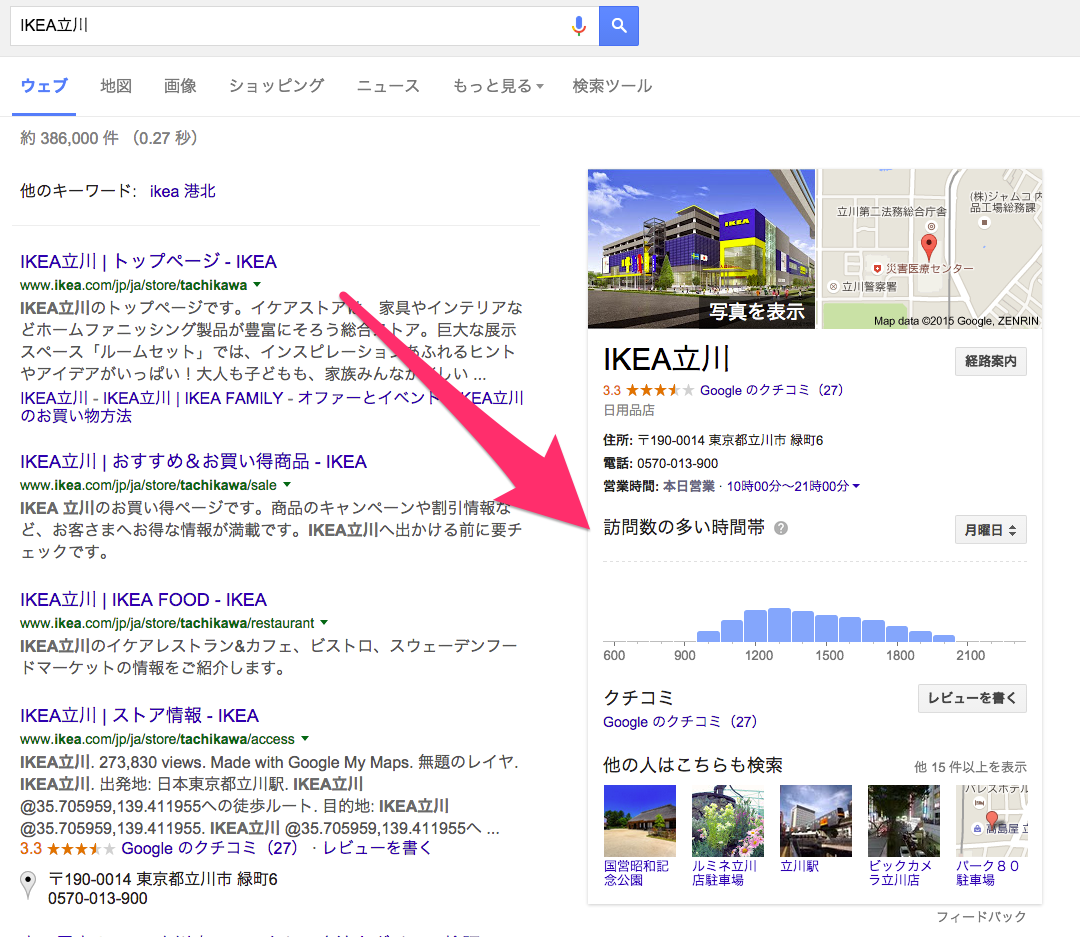Open IKEA FOOD result link
The image size is (1080, 937).
[143, 599]
